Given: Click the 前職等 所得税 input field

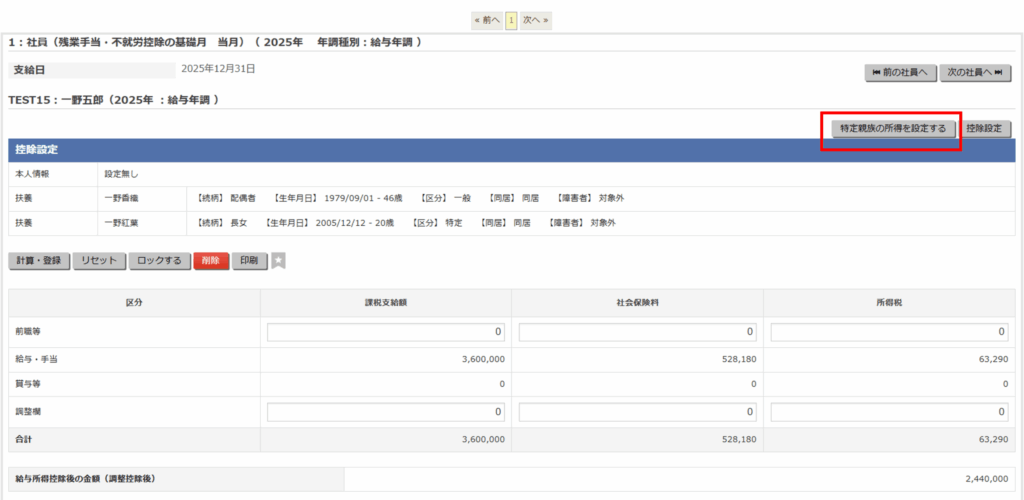Looking at the screenshot, I should tap(889, 332).
